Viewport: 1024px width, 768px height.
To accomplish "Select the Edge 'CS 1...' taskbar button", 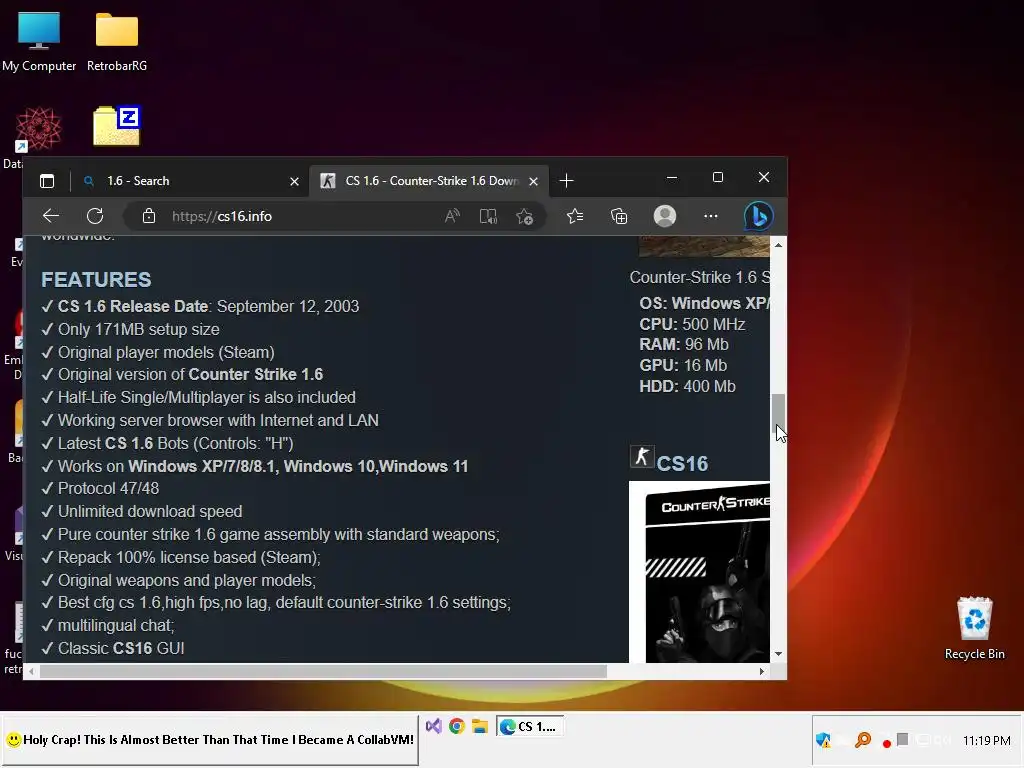I will tap(530, 726).
